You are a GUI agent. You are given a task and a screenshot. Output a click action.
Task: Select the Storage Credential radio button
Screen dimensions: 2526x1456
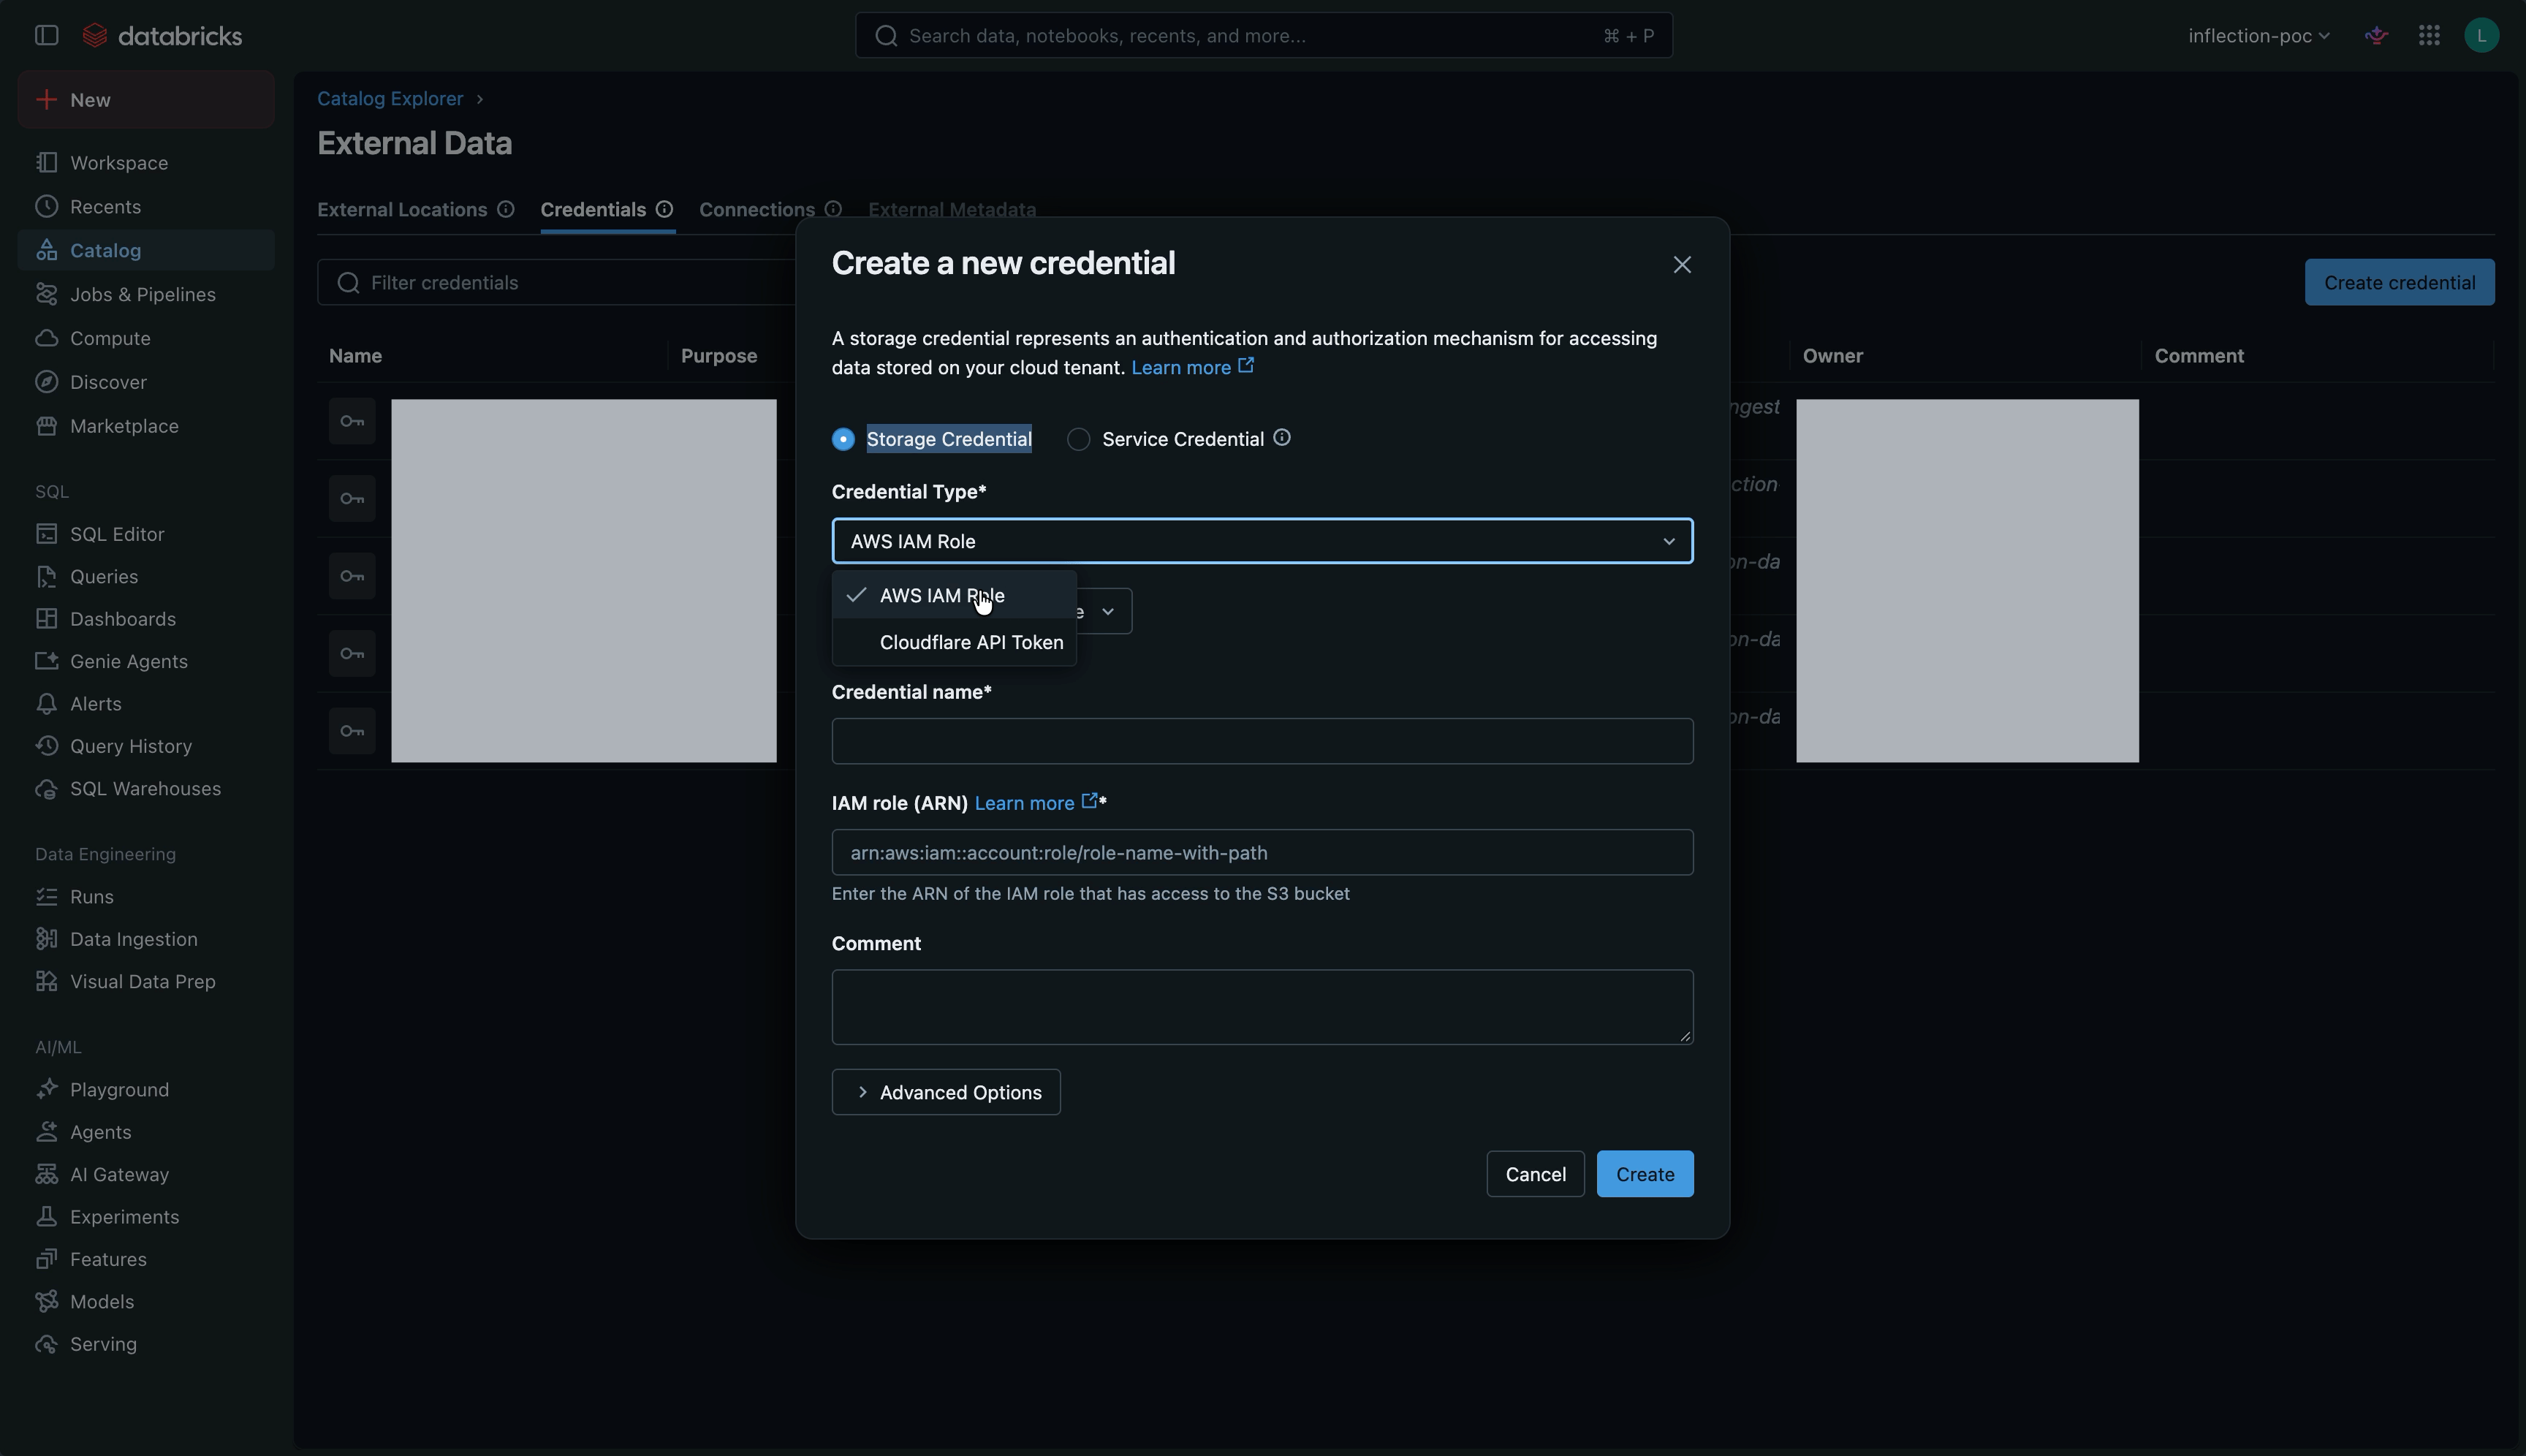pyautogui.click(x=843, y=439)
